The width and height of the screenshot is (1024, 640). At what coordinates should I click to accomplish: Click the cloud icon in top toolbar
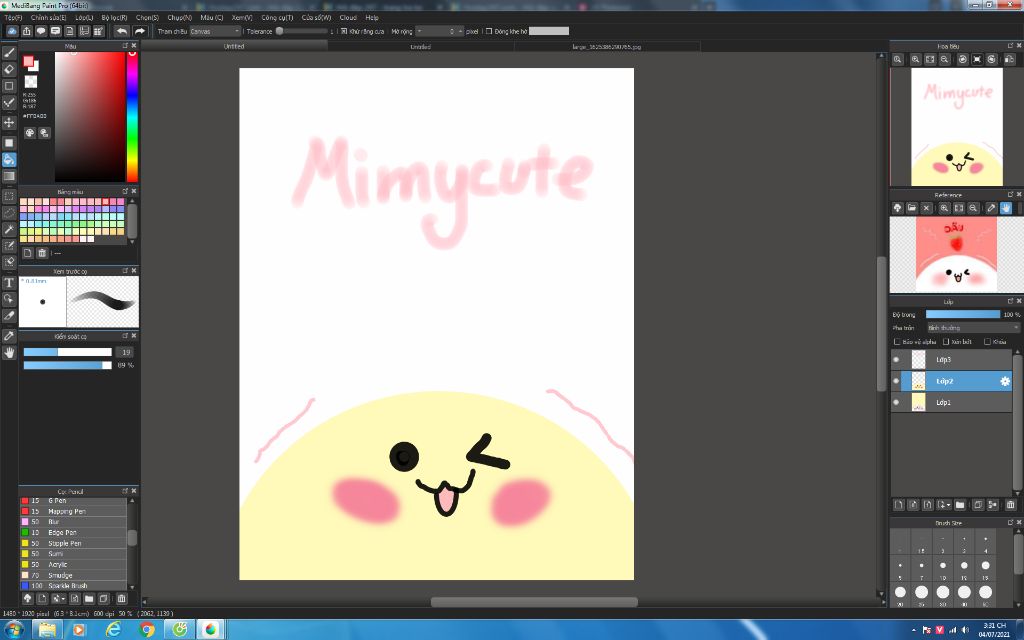12,31
